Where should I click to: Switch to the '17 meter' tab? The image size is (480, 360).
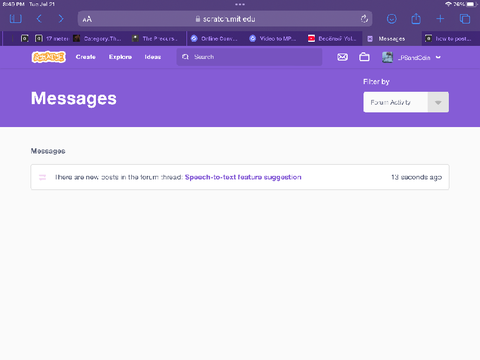pos(52,39)
